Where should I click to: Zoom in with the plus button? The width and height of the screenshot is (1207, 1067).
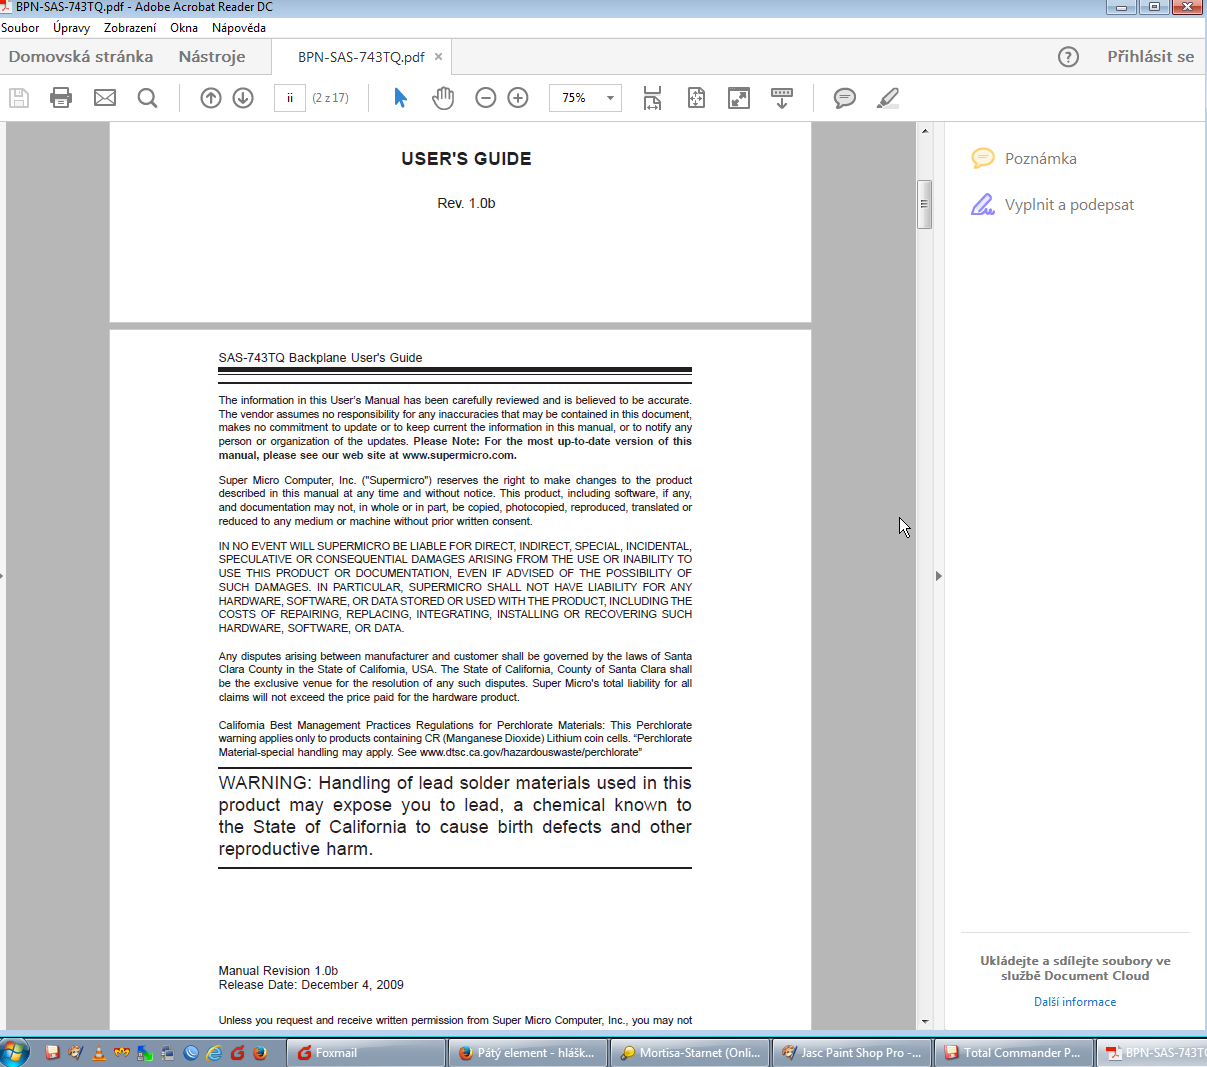pos(518,98)
